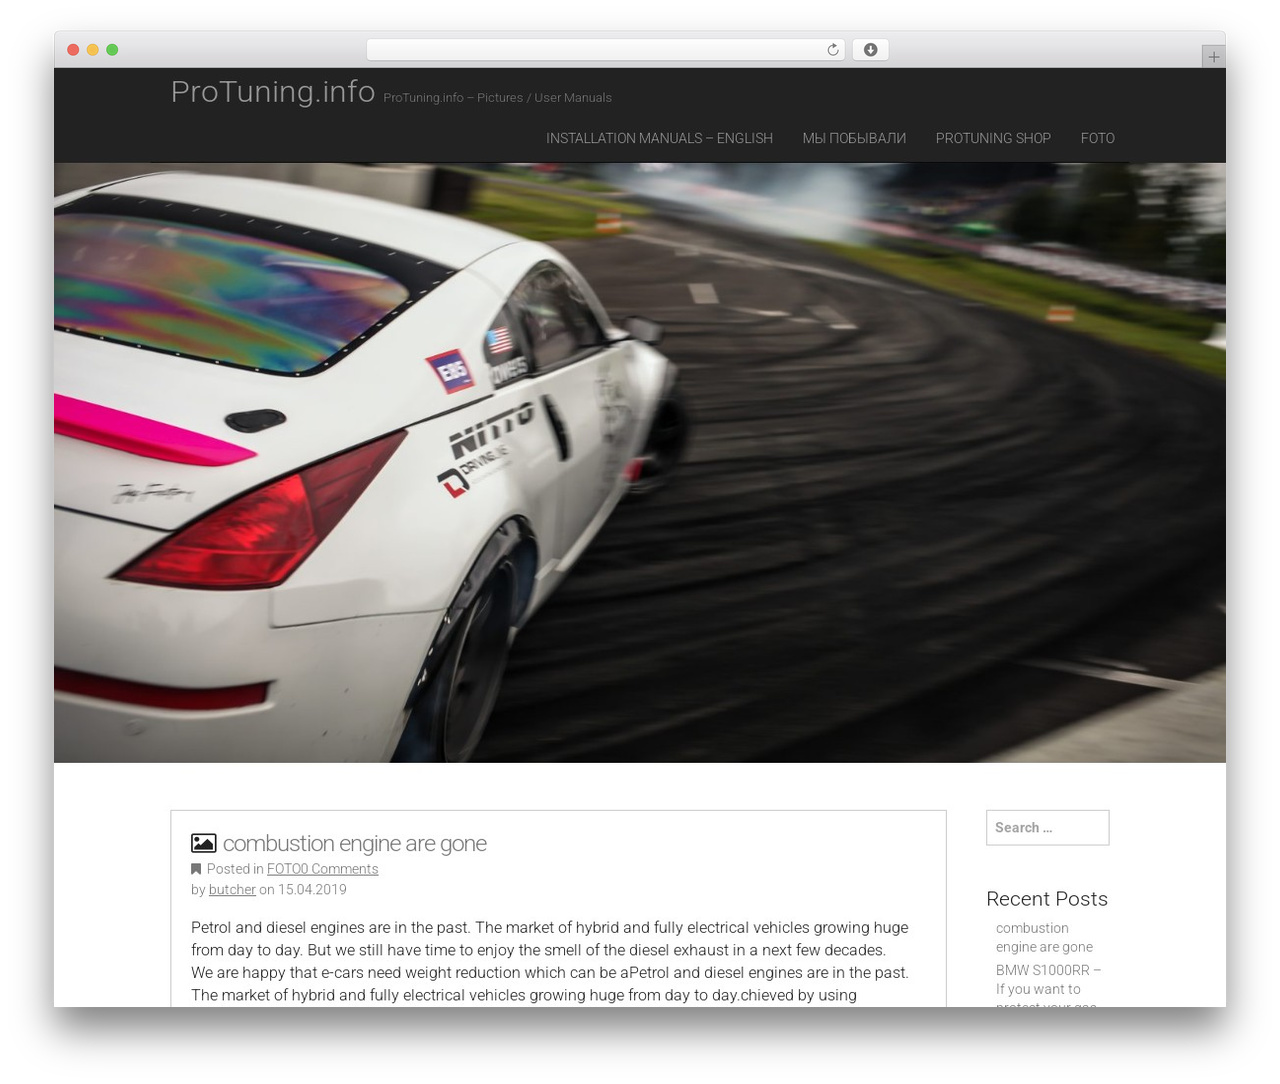Click the tagline ProTuning.info – Pictures / User Manuals

(x=497, y=98)
